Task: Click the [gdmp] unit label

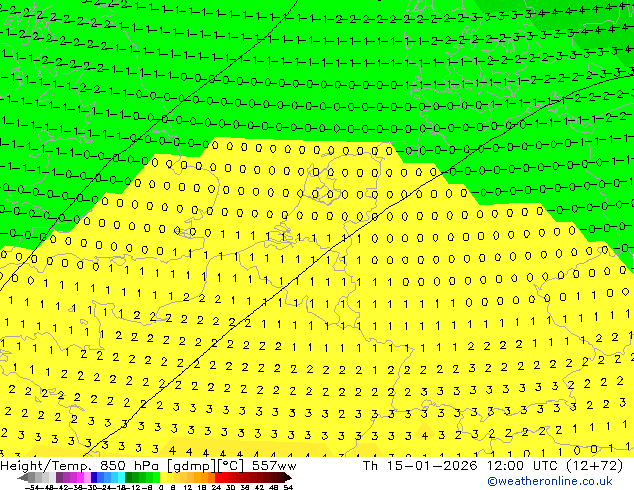Action: click(x=192, y=466)
